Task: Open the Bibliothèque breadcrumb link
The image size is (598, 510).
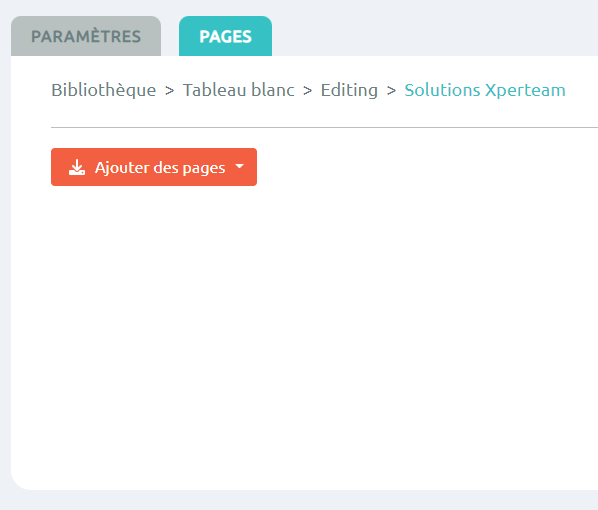Action: tap(104, 90)
